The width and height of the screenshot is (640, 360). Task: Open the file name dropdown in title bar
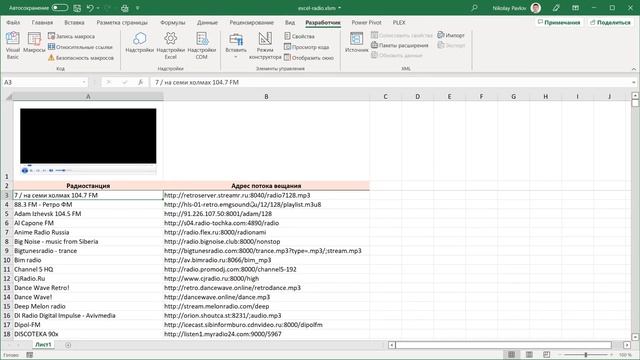click(x=340, y=8)
